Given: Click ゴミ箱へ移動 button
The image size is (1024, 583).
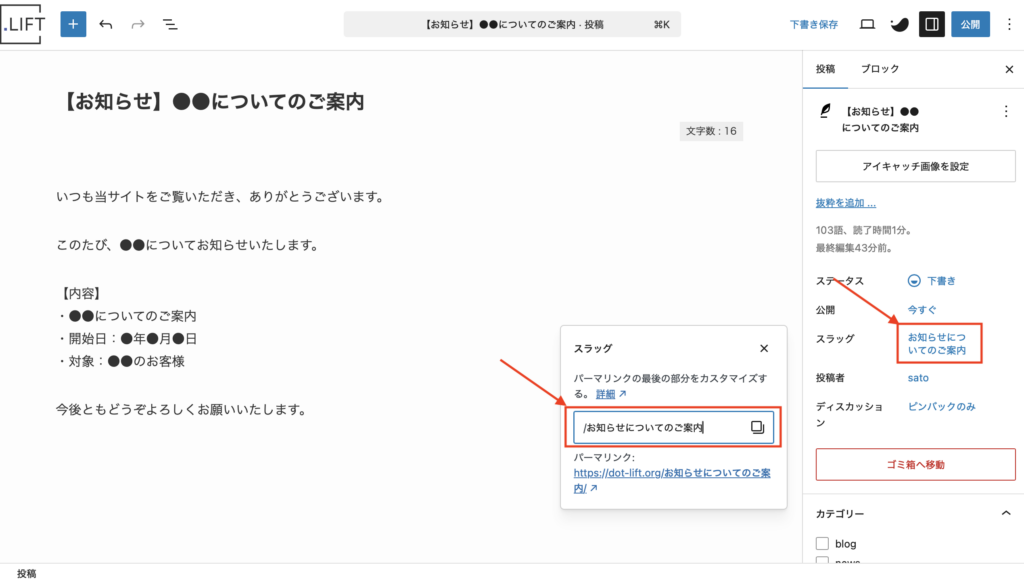Looking at the screenshot, I should click(x=915, y=464).
